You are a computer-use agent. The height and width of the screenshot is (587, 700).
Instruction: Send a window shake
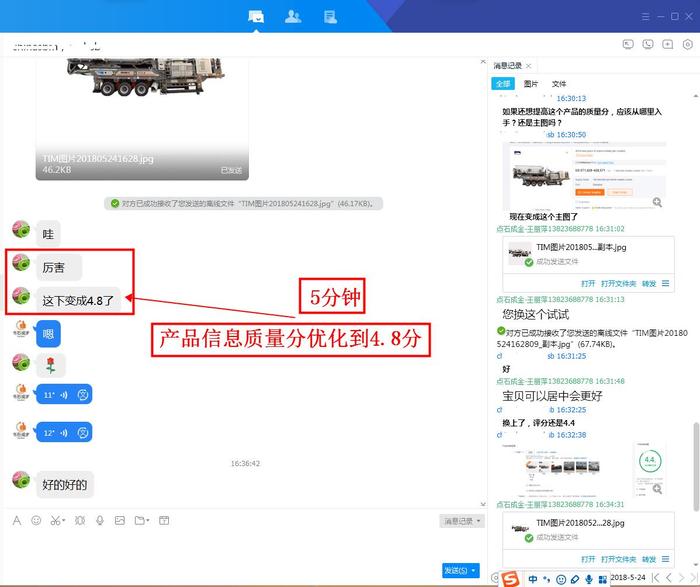(80, 520)
